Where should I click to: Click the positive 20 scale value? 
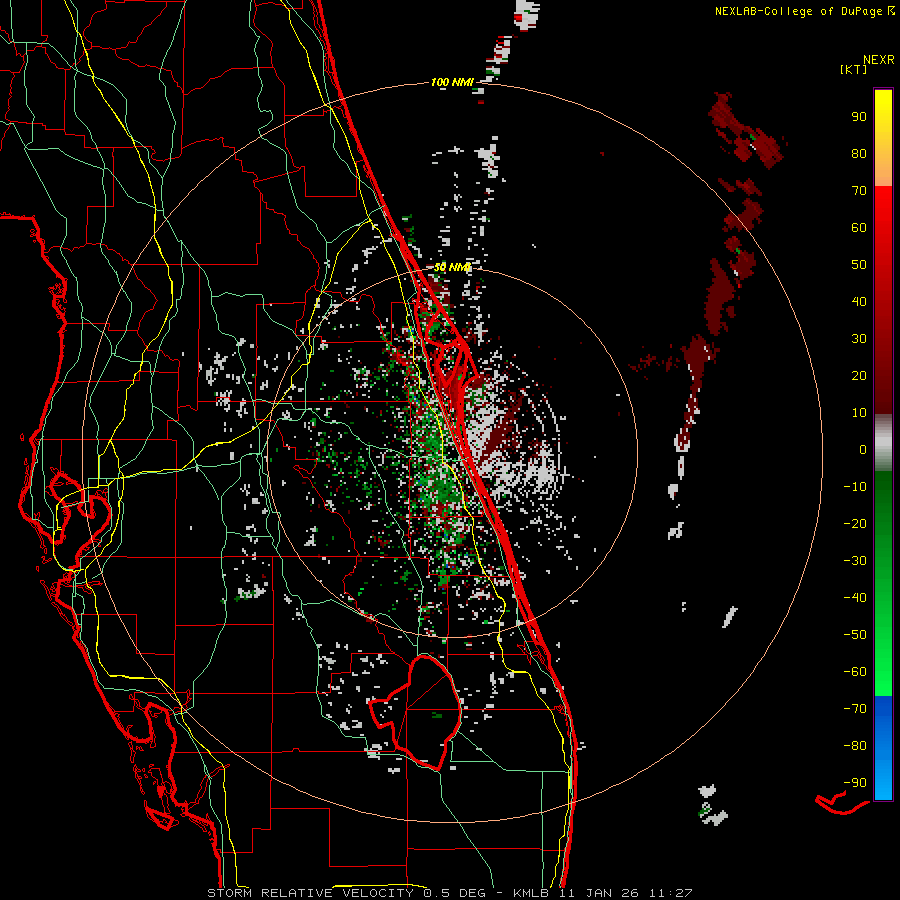(859, 375)
